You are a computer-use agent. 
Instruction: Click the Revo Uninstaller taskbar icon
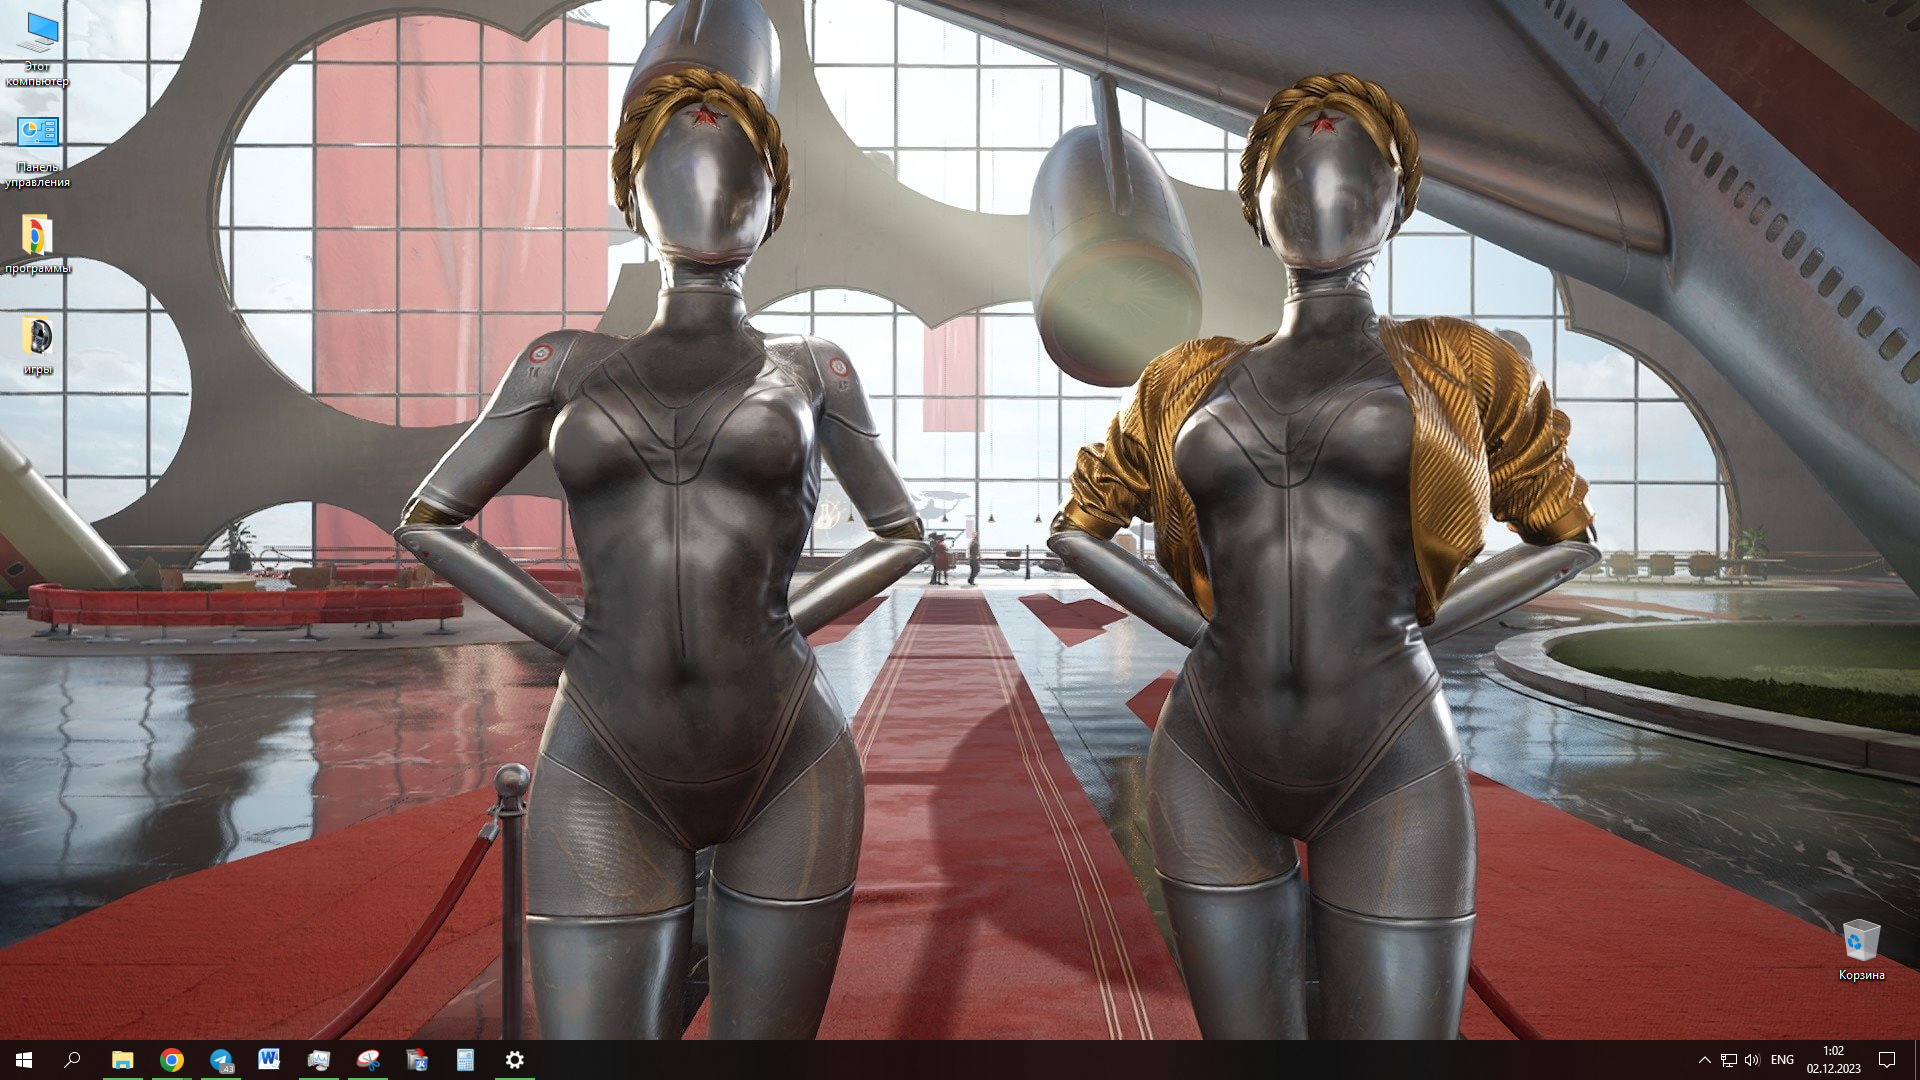coord(417,1060)
